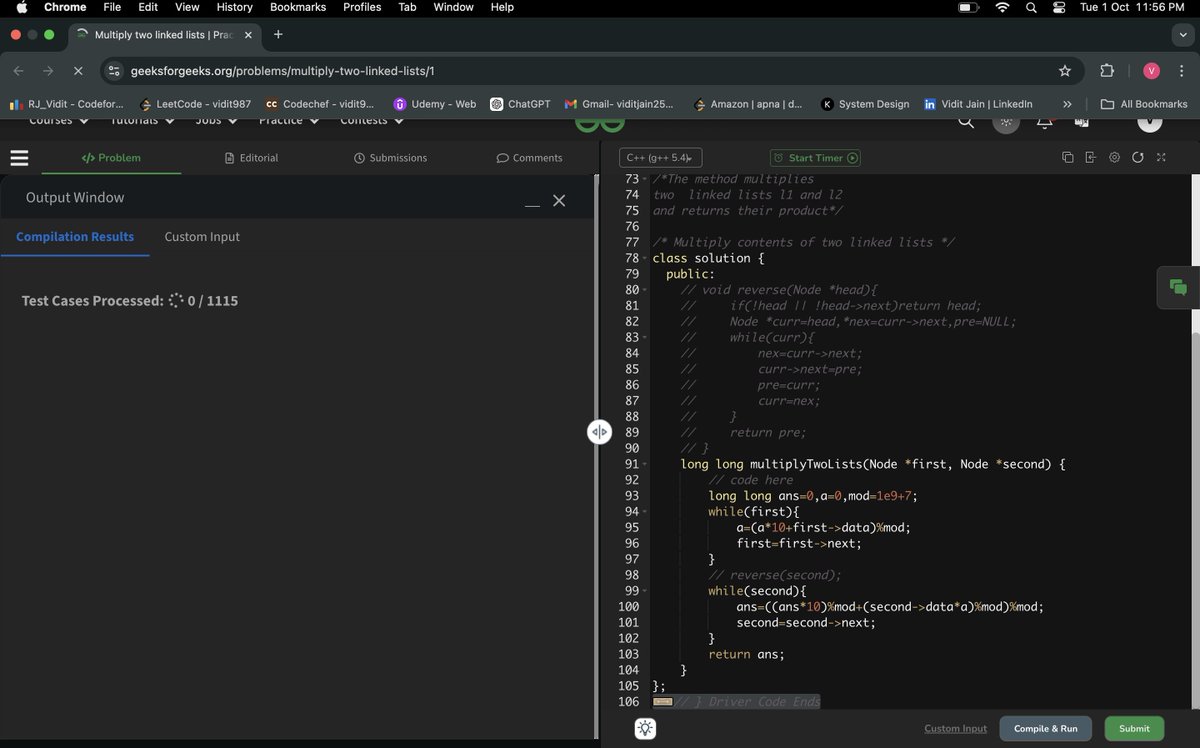
Task: Click the Wi-Fi status icon
Action: pos(1002,7)
